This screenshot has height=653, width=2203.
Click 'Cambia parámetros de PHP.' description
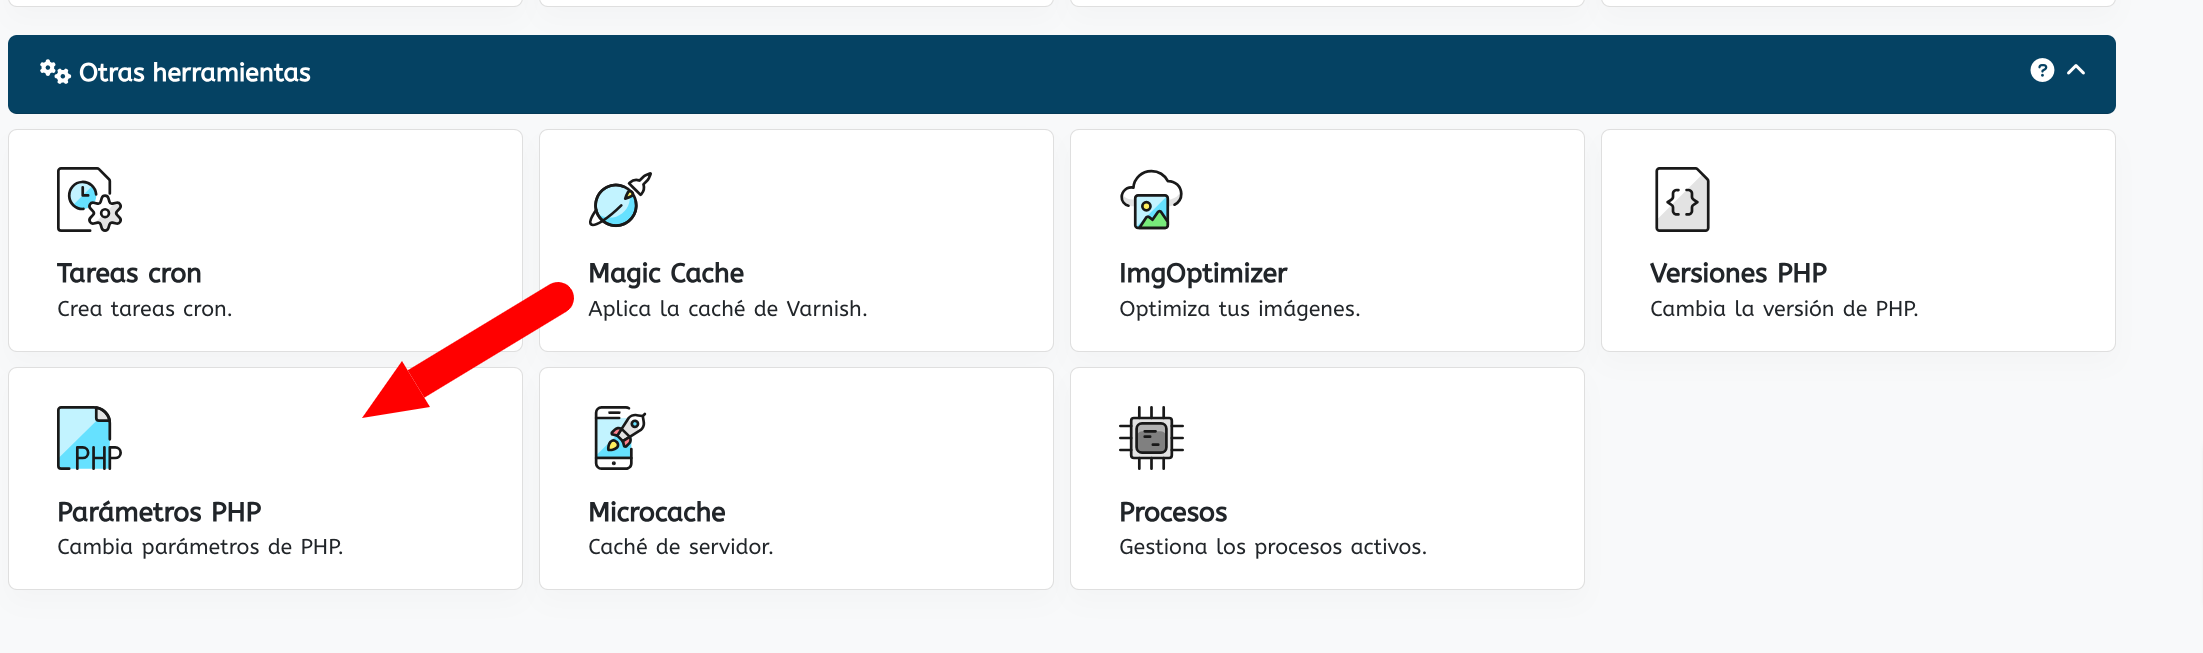[200, 547]
